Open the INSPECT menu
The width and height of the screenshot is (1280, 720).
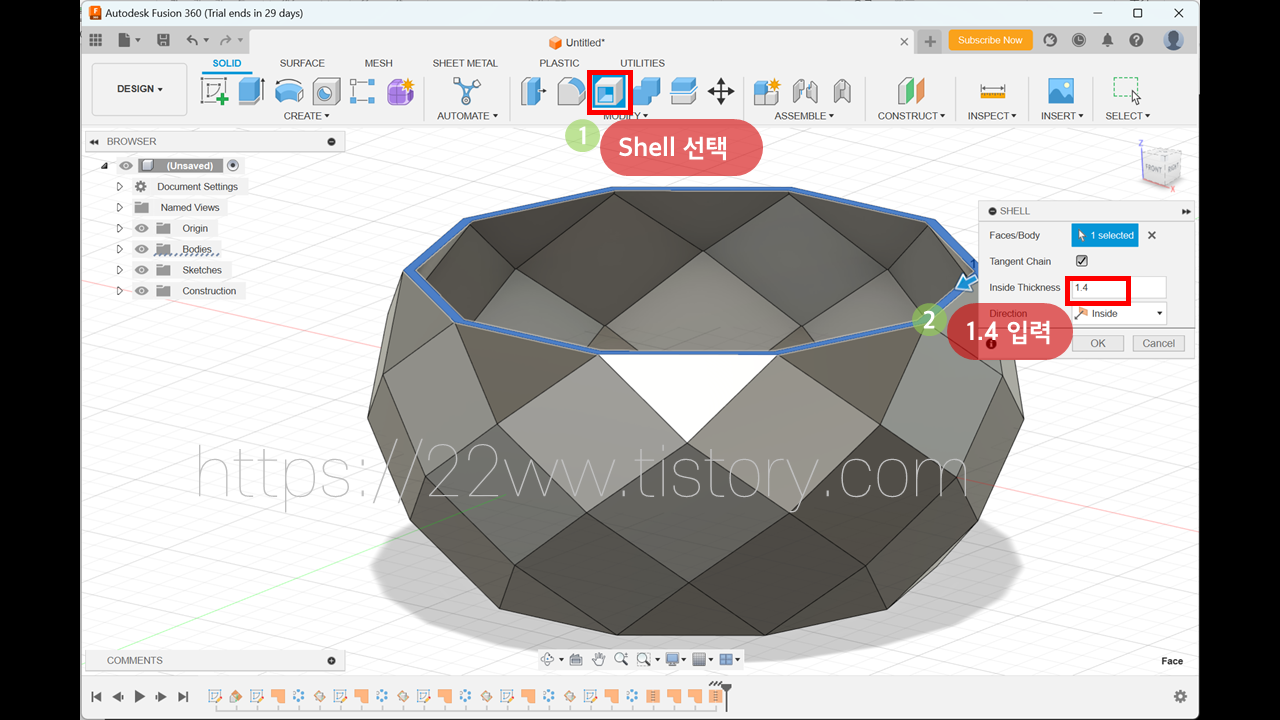992,116
